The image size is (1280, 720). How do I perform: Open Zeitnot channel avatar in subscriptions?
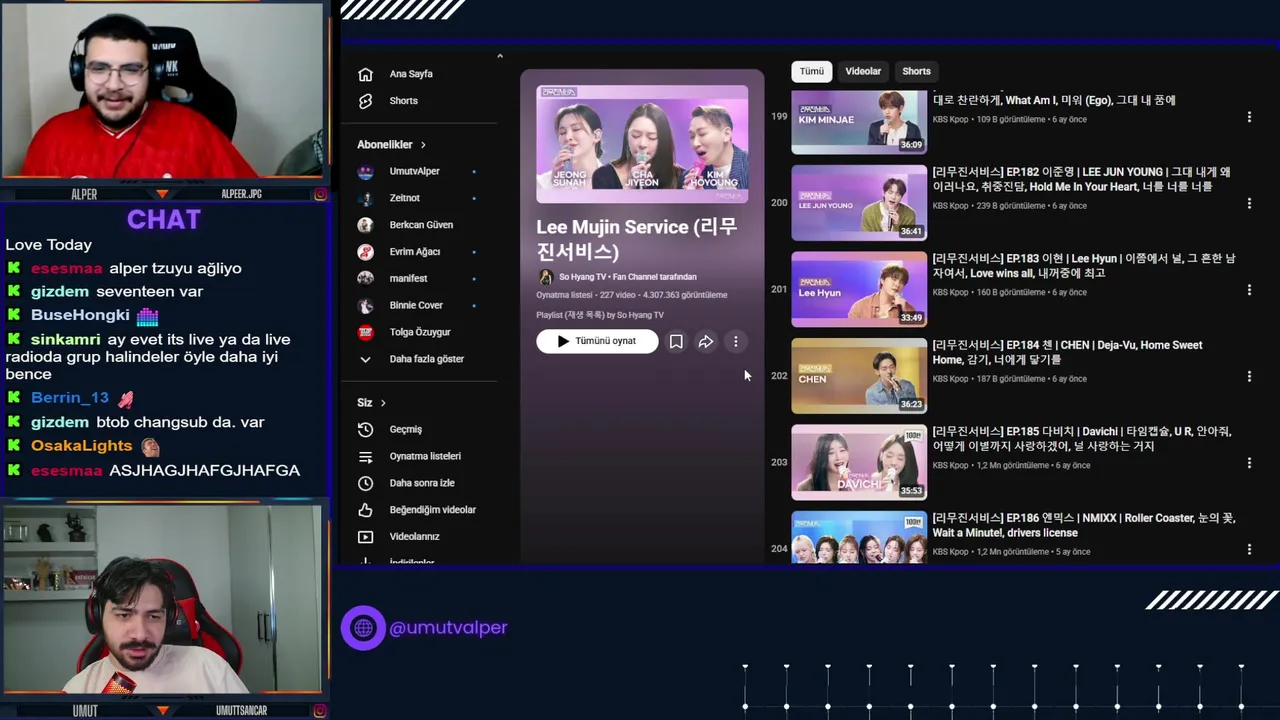365,198
